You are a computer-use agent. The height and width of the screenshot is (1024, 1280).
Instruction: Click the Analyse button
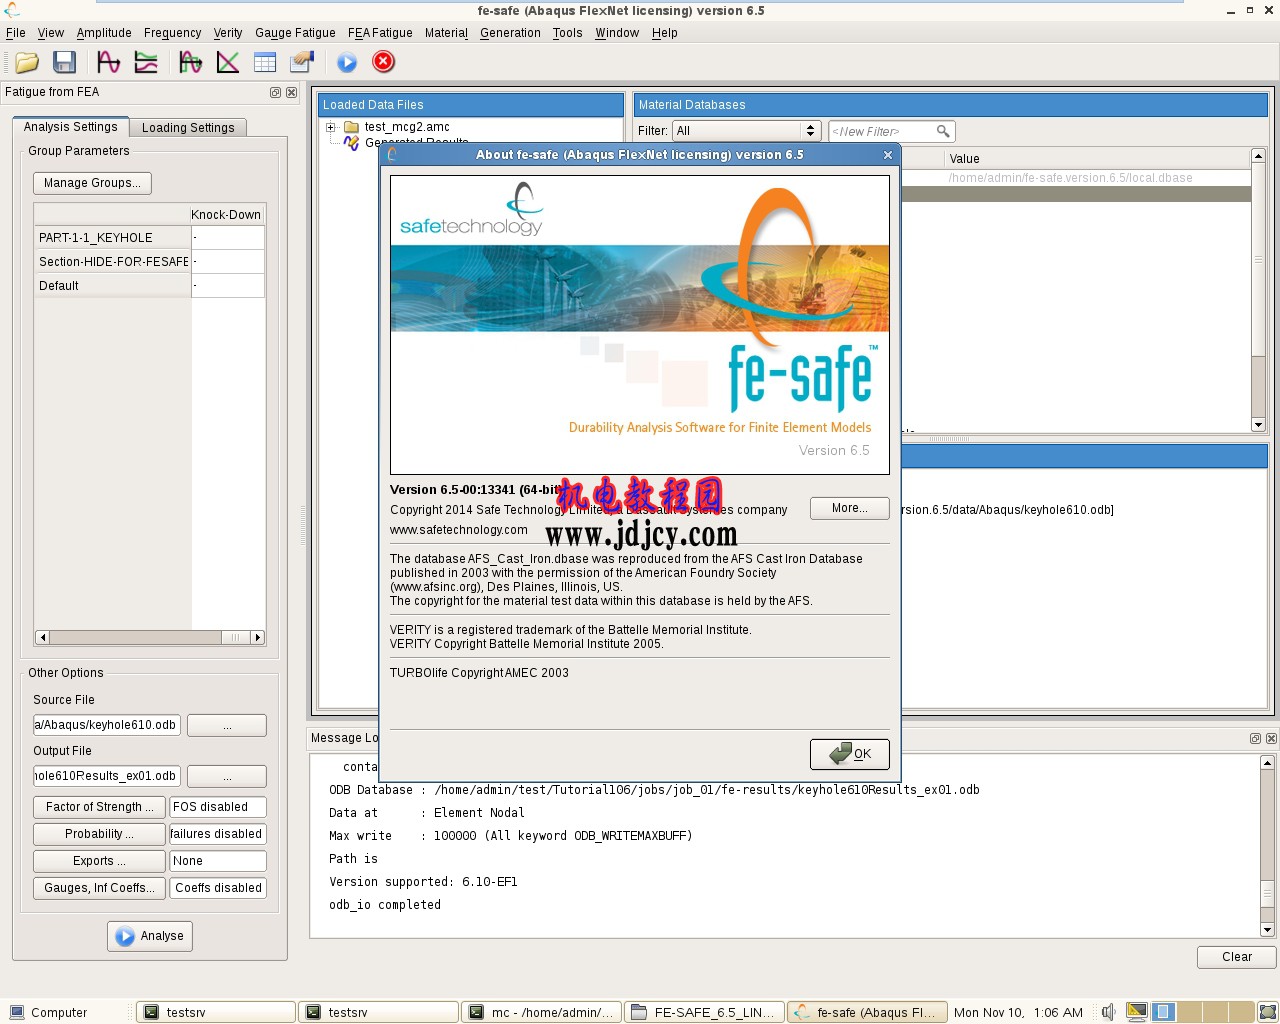point(150,936)
